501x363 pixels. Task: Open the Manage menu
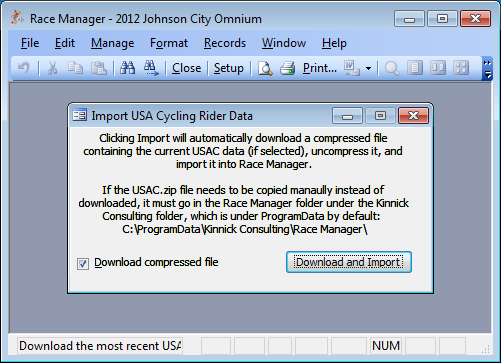(x=113, y=43)
